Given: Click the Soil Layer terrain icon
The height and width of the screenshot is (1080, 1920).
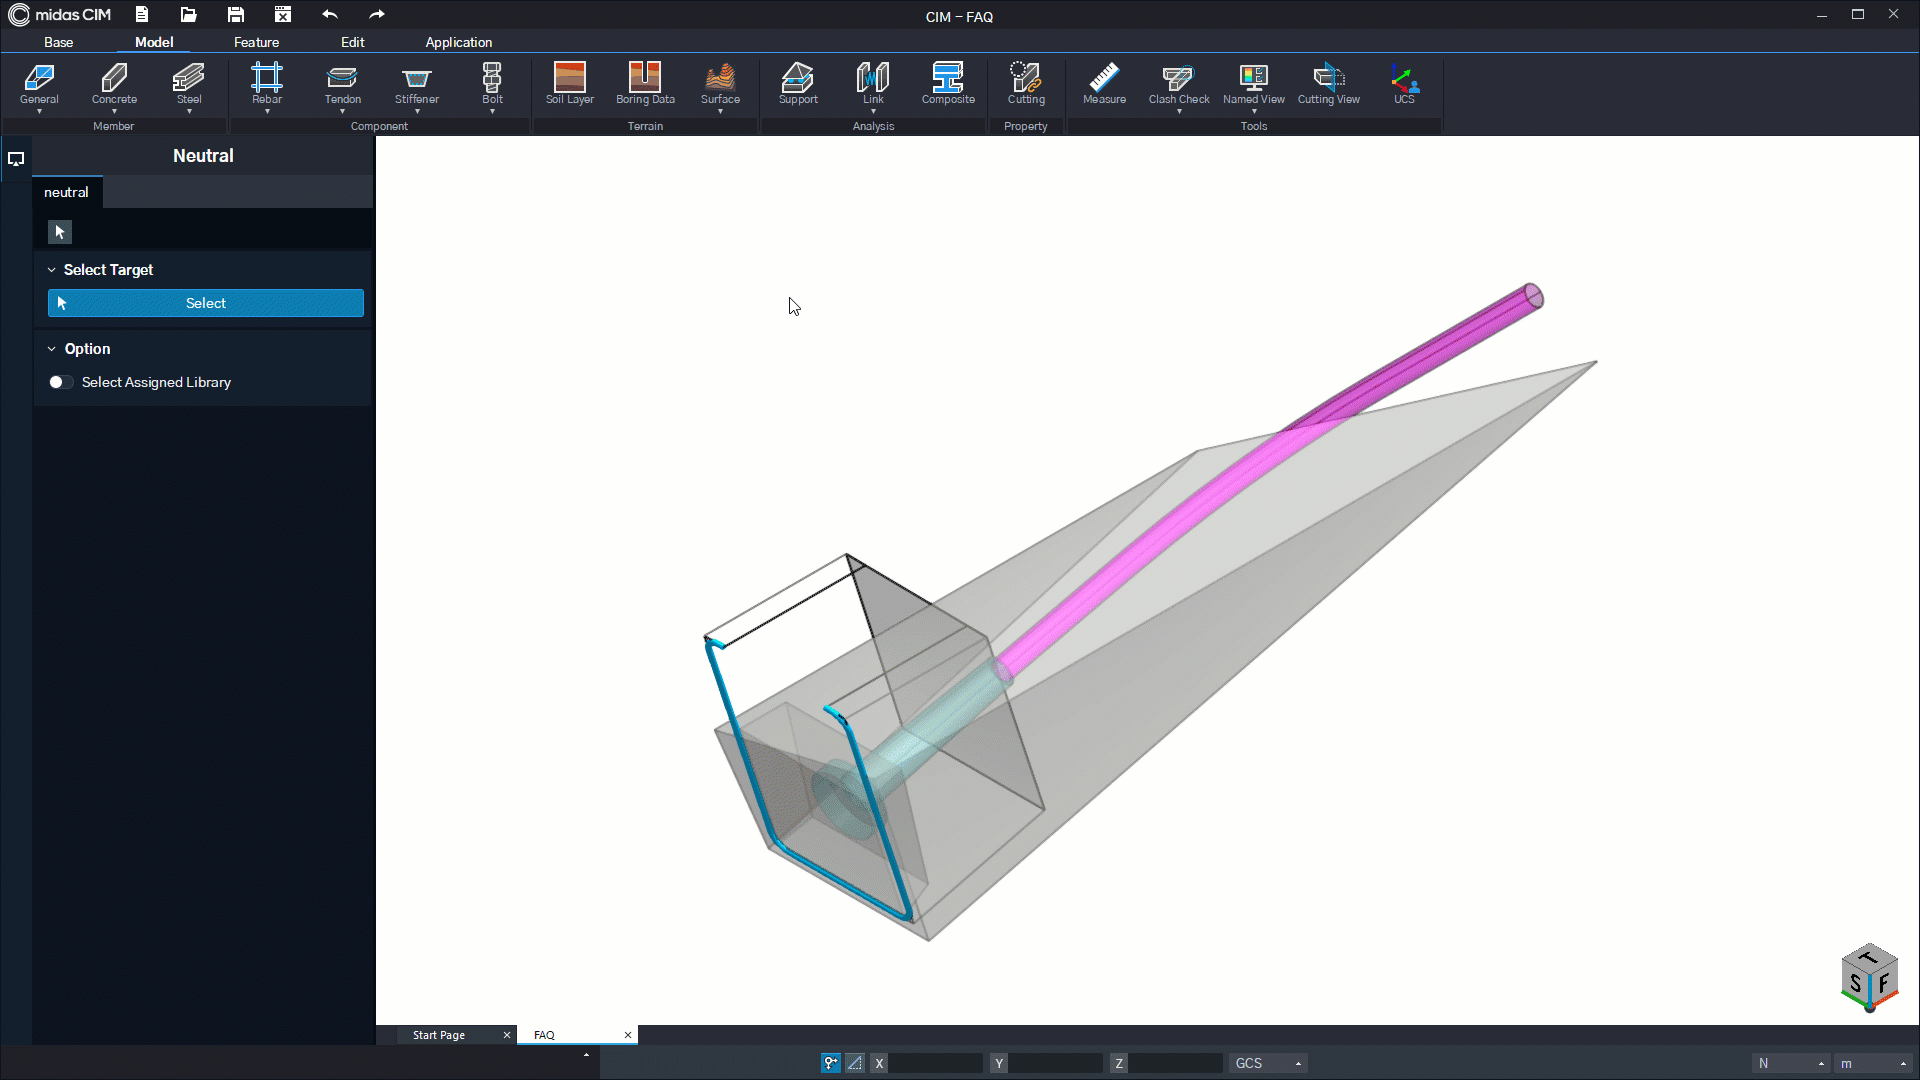Looking at the screenshot, I should (570, 84).
